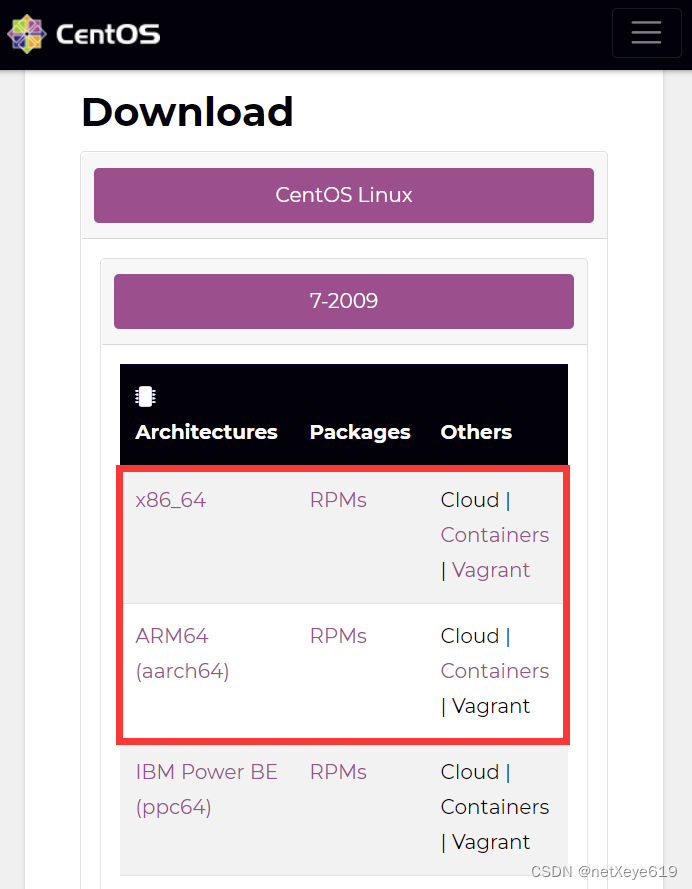Click the Packages column header

click(360, 432)
